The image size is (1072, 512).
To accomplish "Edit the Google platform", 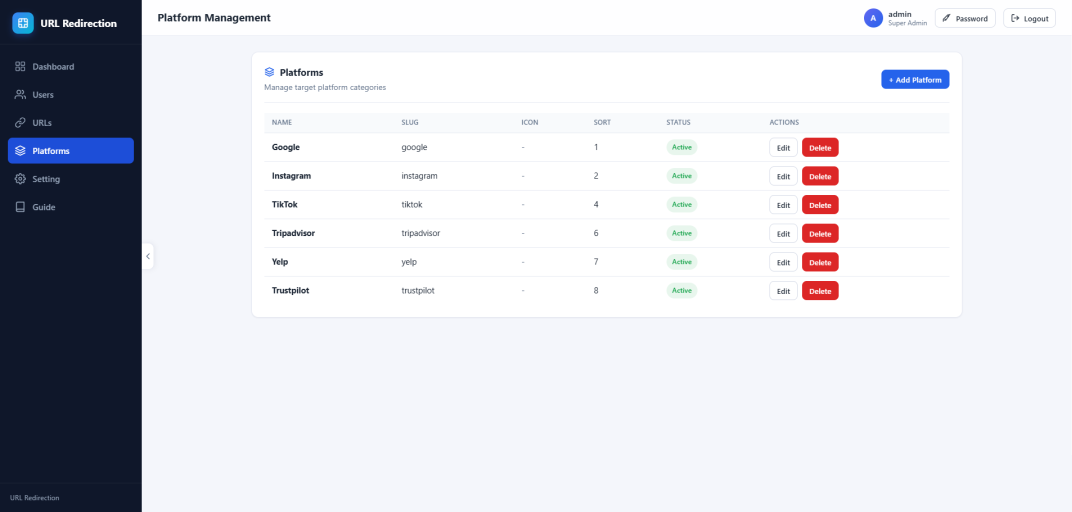I will [783, 148].
